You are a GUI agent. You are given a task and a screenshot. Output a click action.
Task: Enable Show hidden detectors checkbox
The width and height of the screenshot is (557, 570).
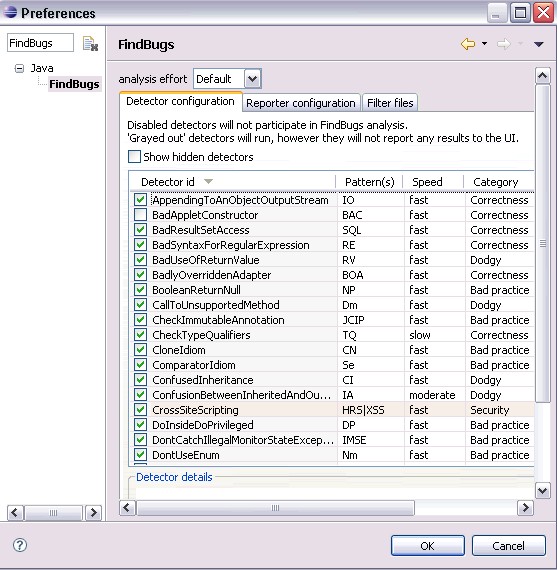click(x=134, y=157)
